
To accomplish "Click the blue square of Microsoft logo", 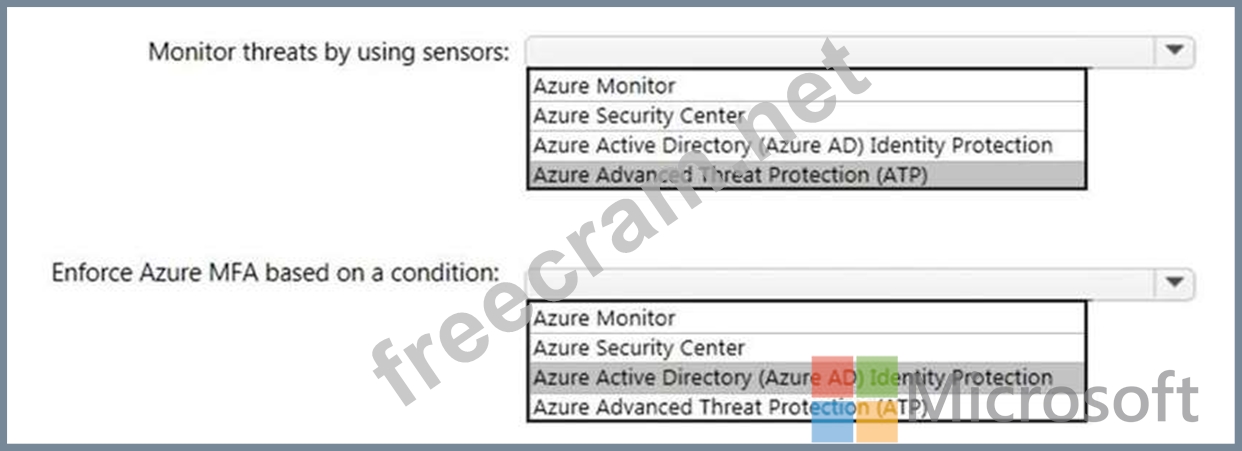I will tap(831, 422).
